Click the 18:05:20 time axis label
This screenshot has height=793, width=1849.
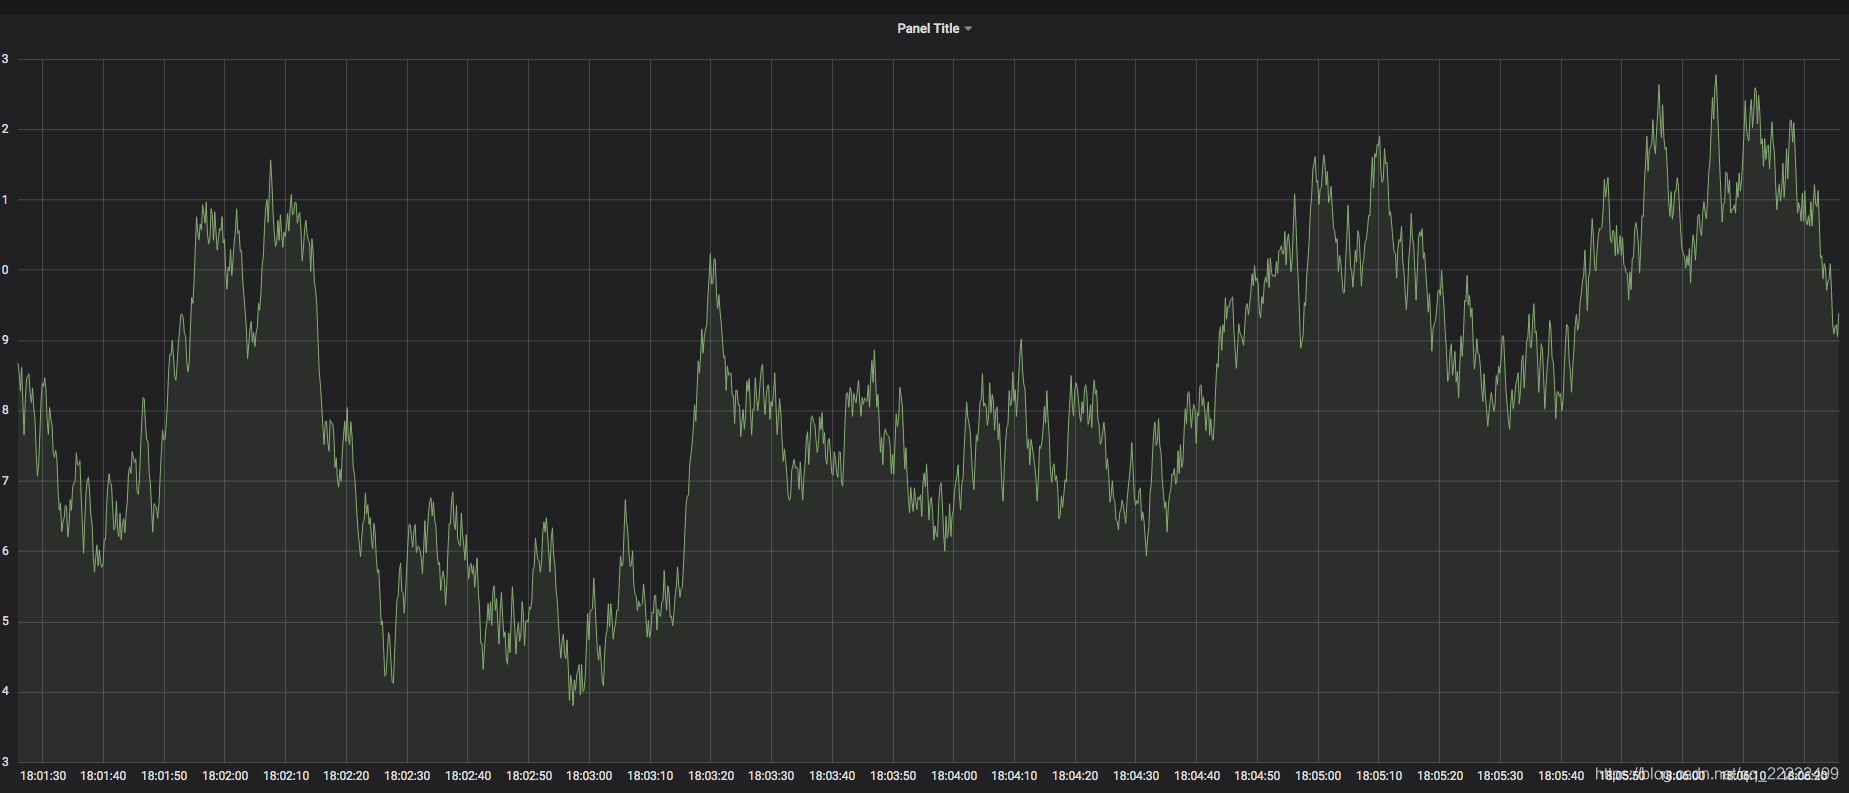[1440, 776]
